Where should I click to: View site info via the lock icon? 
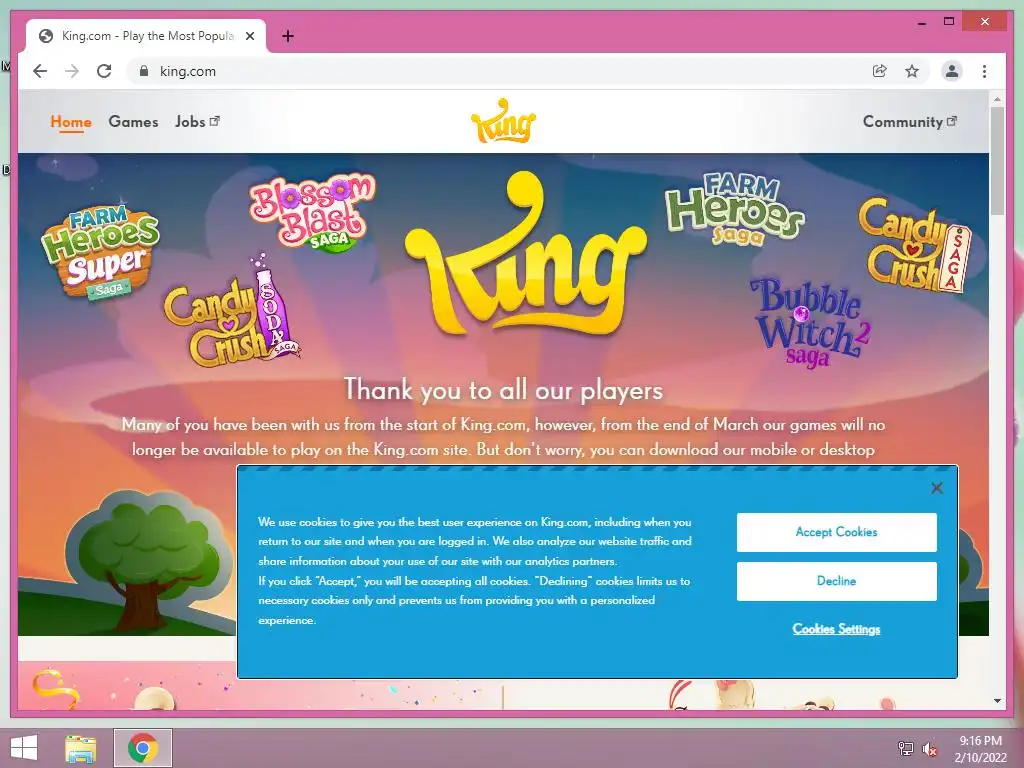point(144,71)
